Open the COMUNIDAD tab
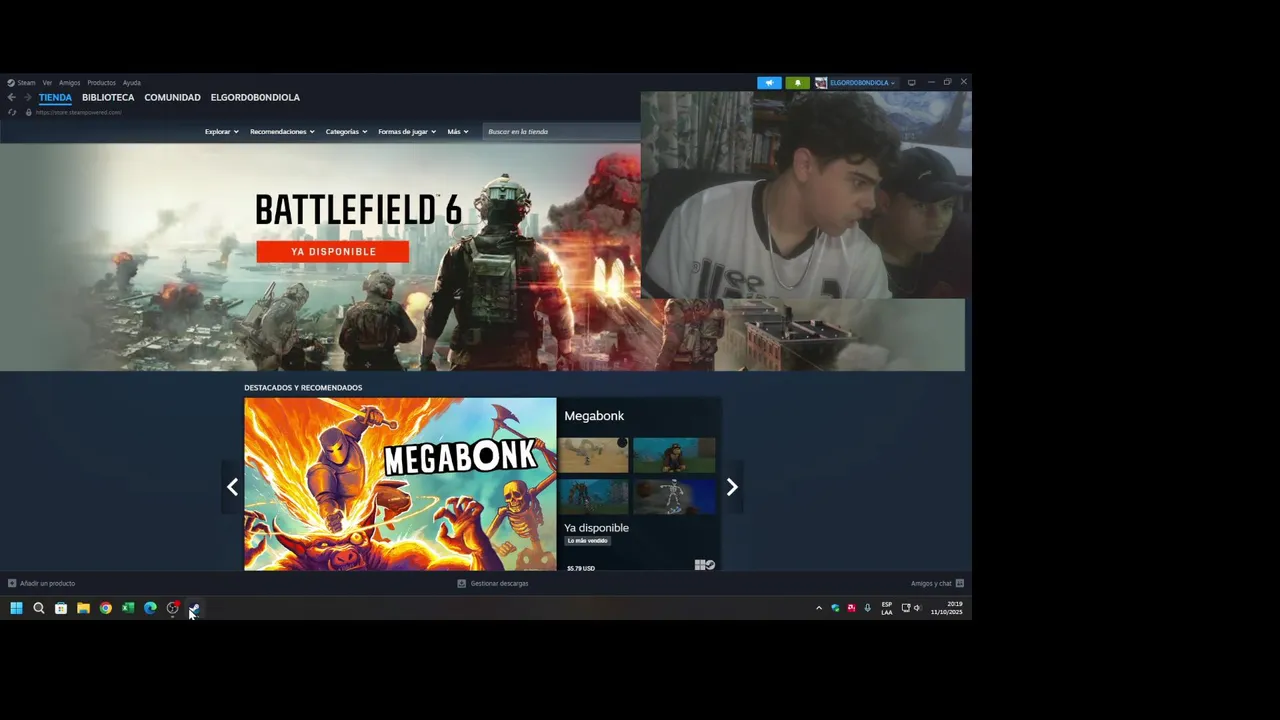 click(172, 97)
